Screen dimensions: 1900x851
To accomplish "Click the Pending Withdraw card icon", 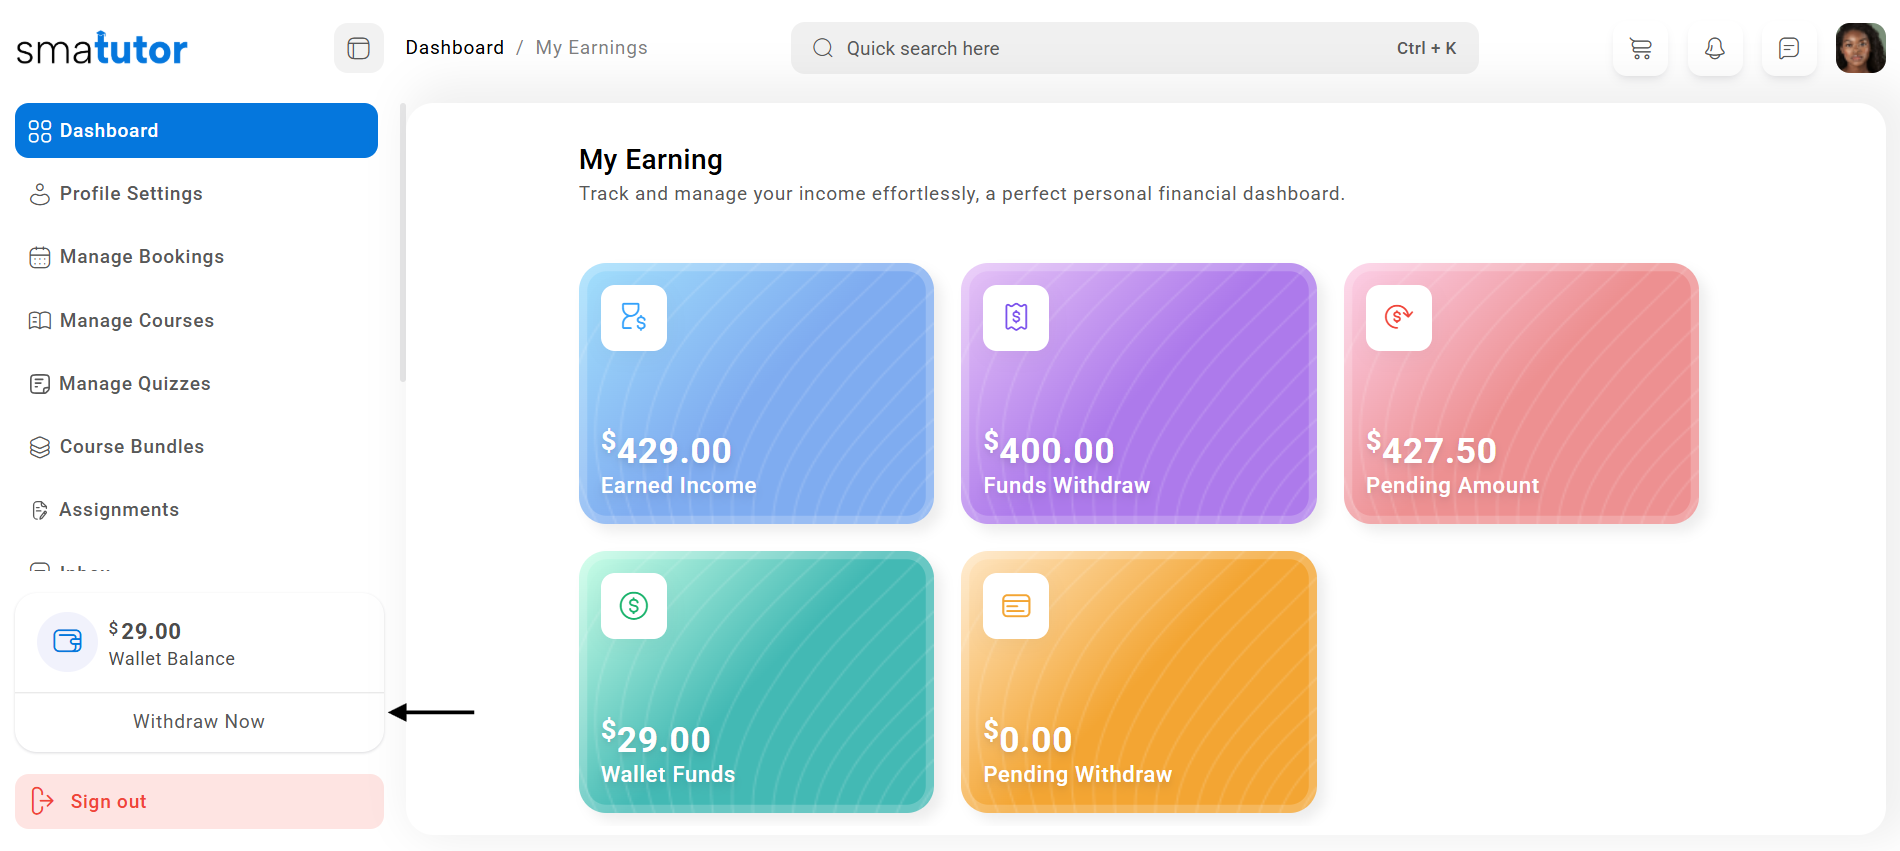I will pyautogui.click(x=1016, y=606).
